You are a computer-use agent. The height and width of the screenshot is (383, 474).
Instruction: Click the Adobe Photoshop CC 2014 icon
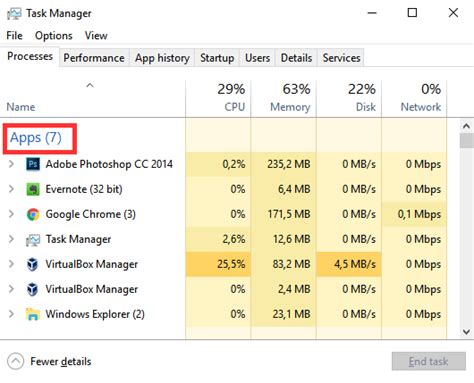coord(33,164)
